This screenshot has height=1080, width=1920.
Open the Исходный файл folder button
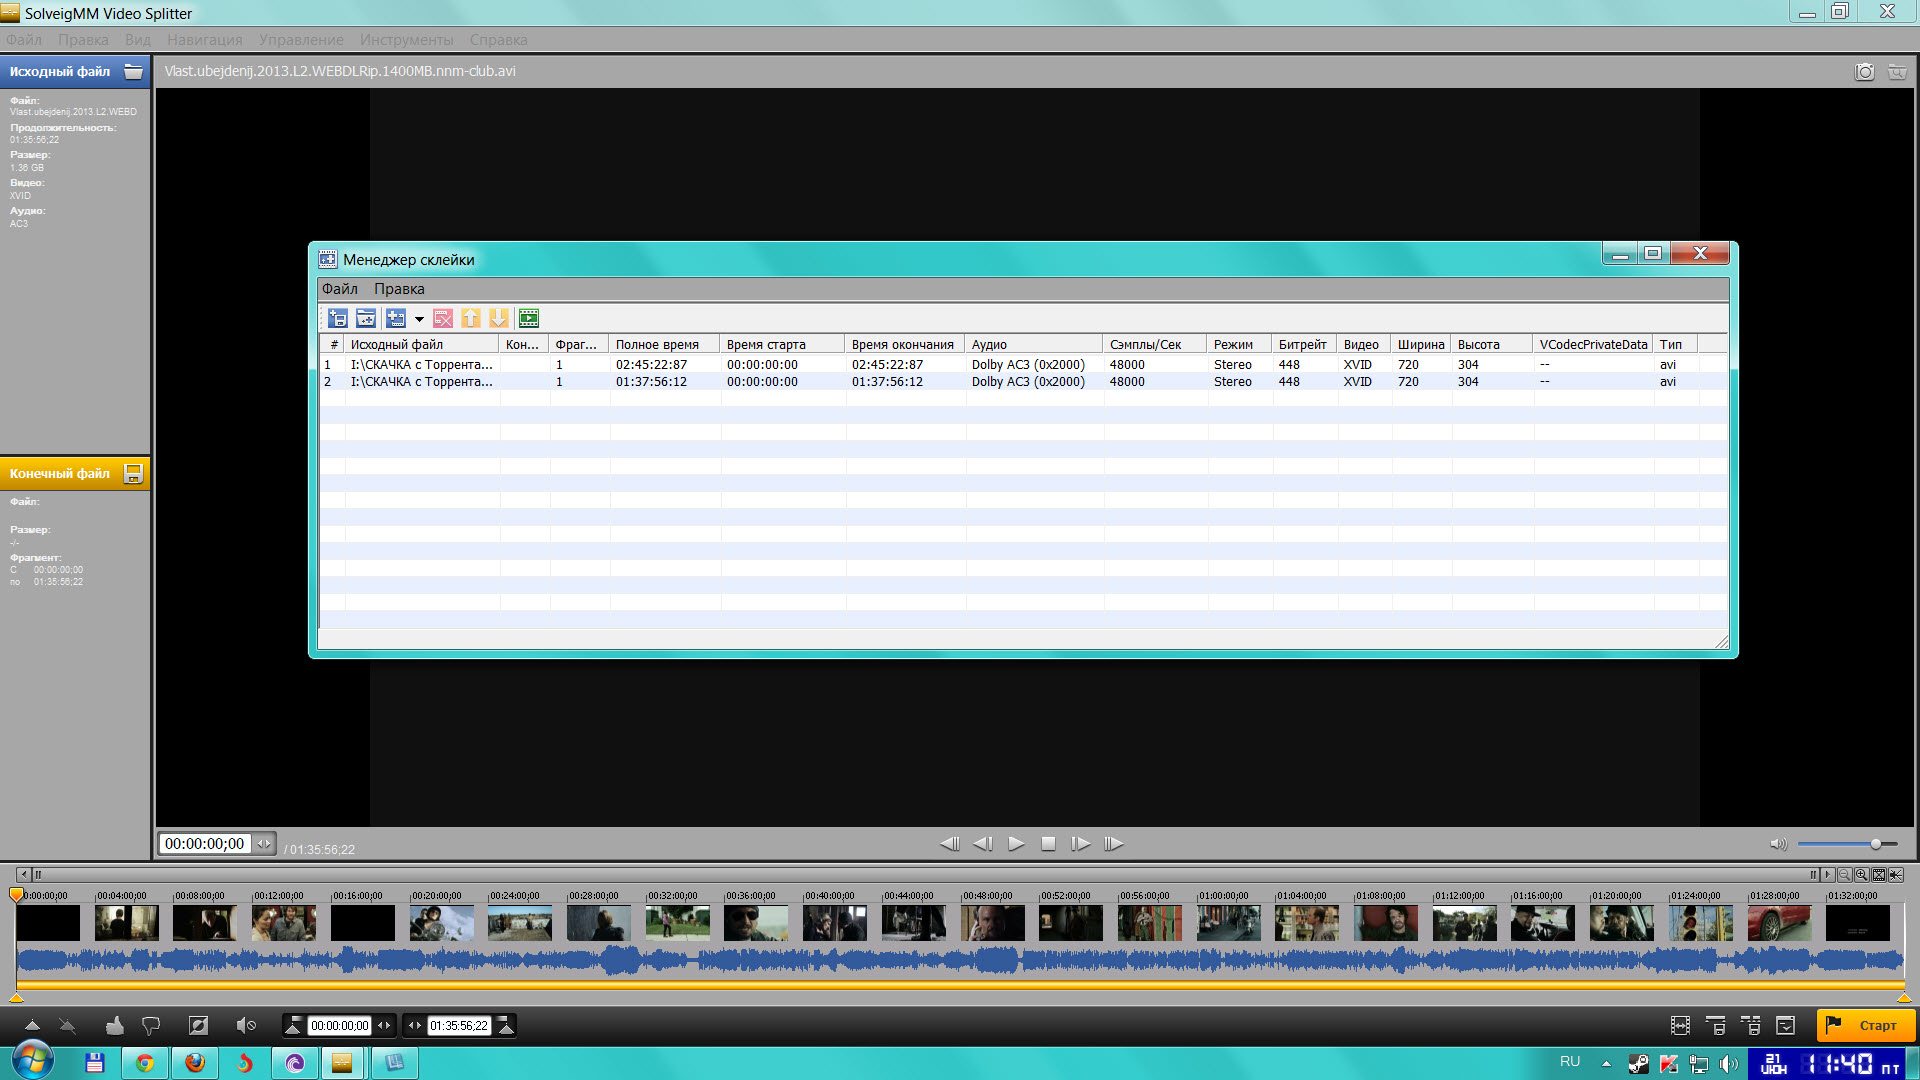(x=133, y=71)
